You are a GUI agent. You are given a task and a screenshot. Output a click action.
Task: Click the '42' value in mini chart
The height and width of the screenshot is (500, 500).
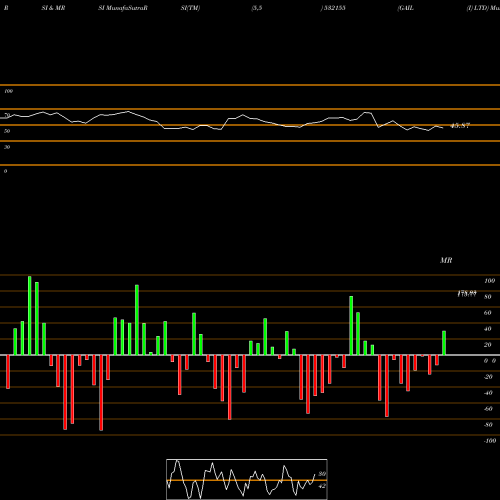tap(322, 486)
